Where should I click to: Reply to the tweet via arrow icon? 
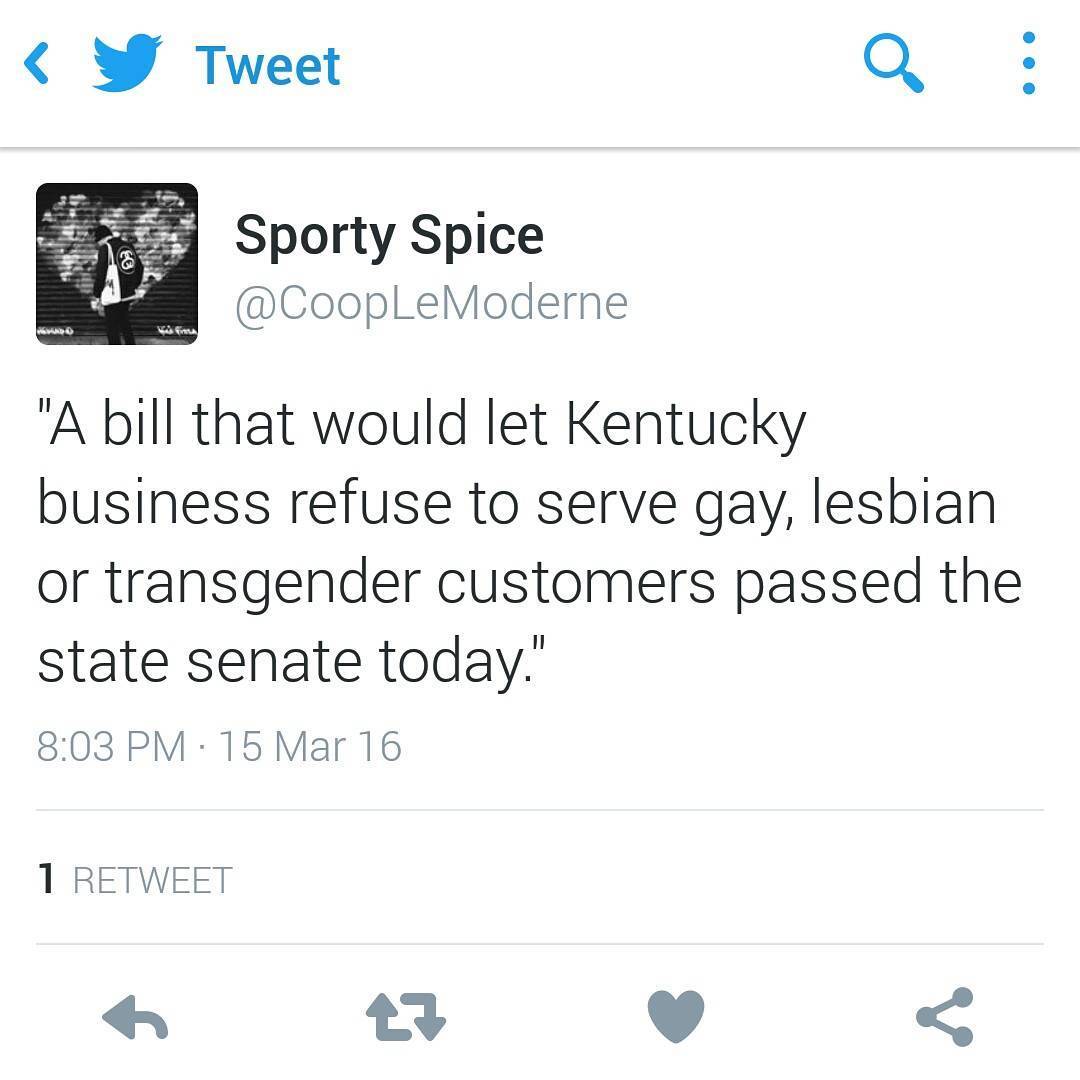[x=135, y=1017]
